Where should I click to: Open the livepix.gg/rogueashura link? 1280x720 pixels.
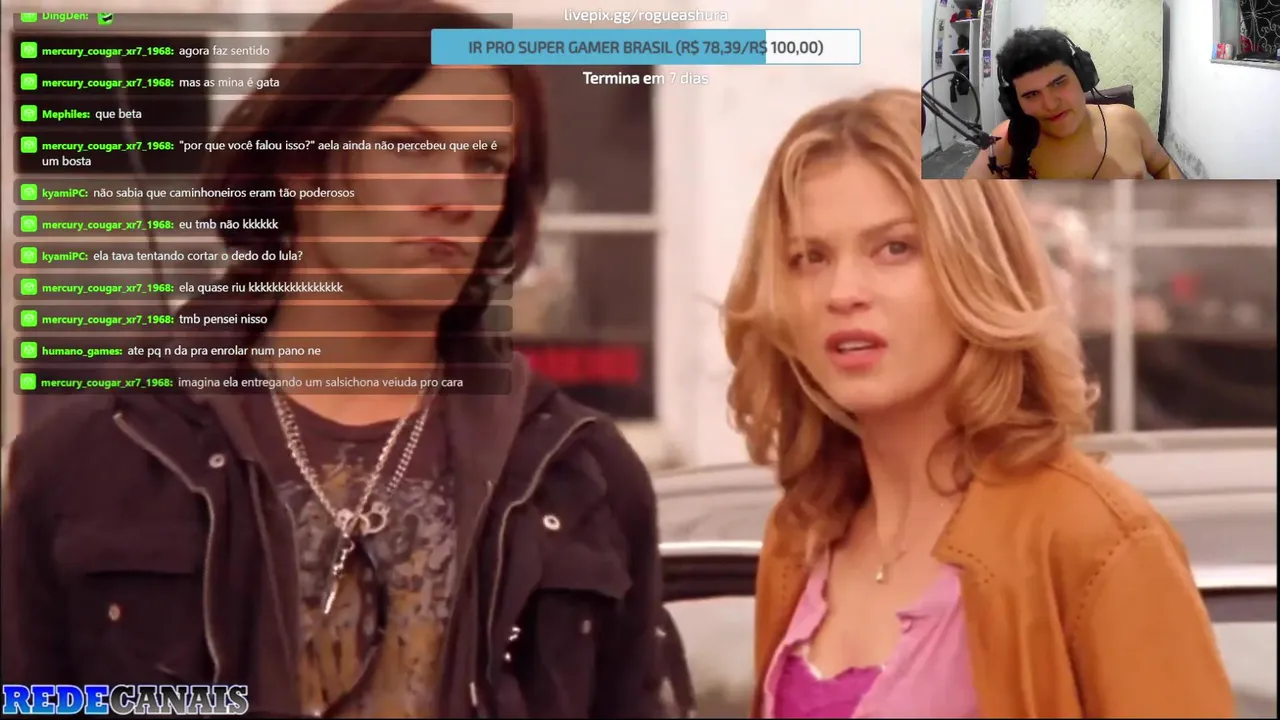(x=646, y=15)
